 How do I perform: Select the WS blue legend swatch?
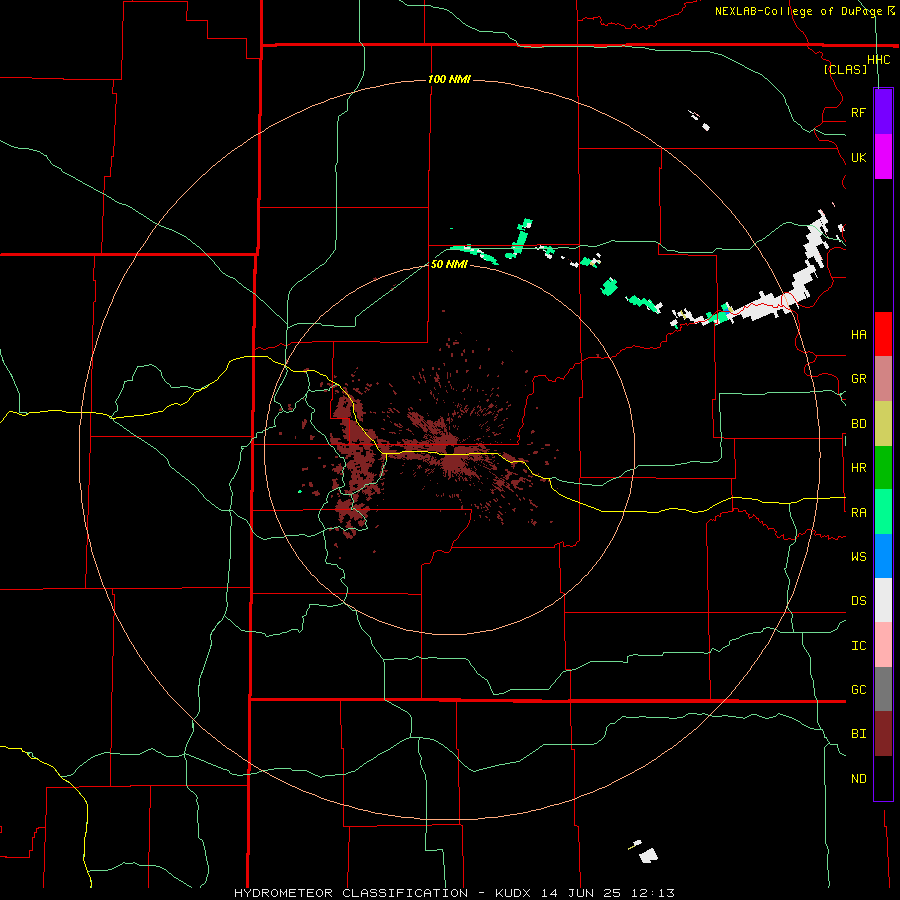(883, 556)
